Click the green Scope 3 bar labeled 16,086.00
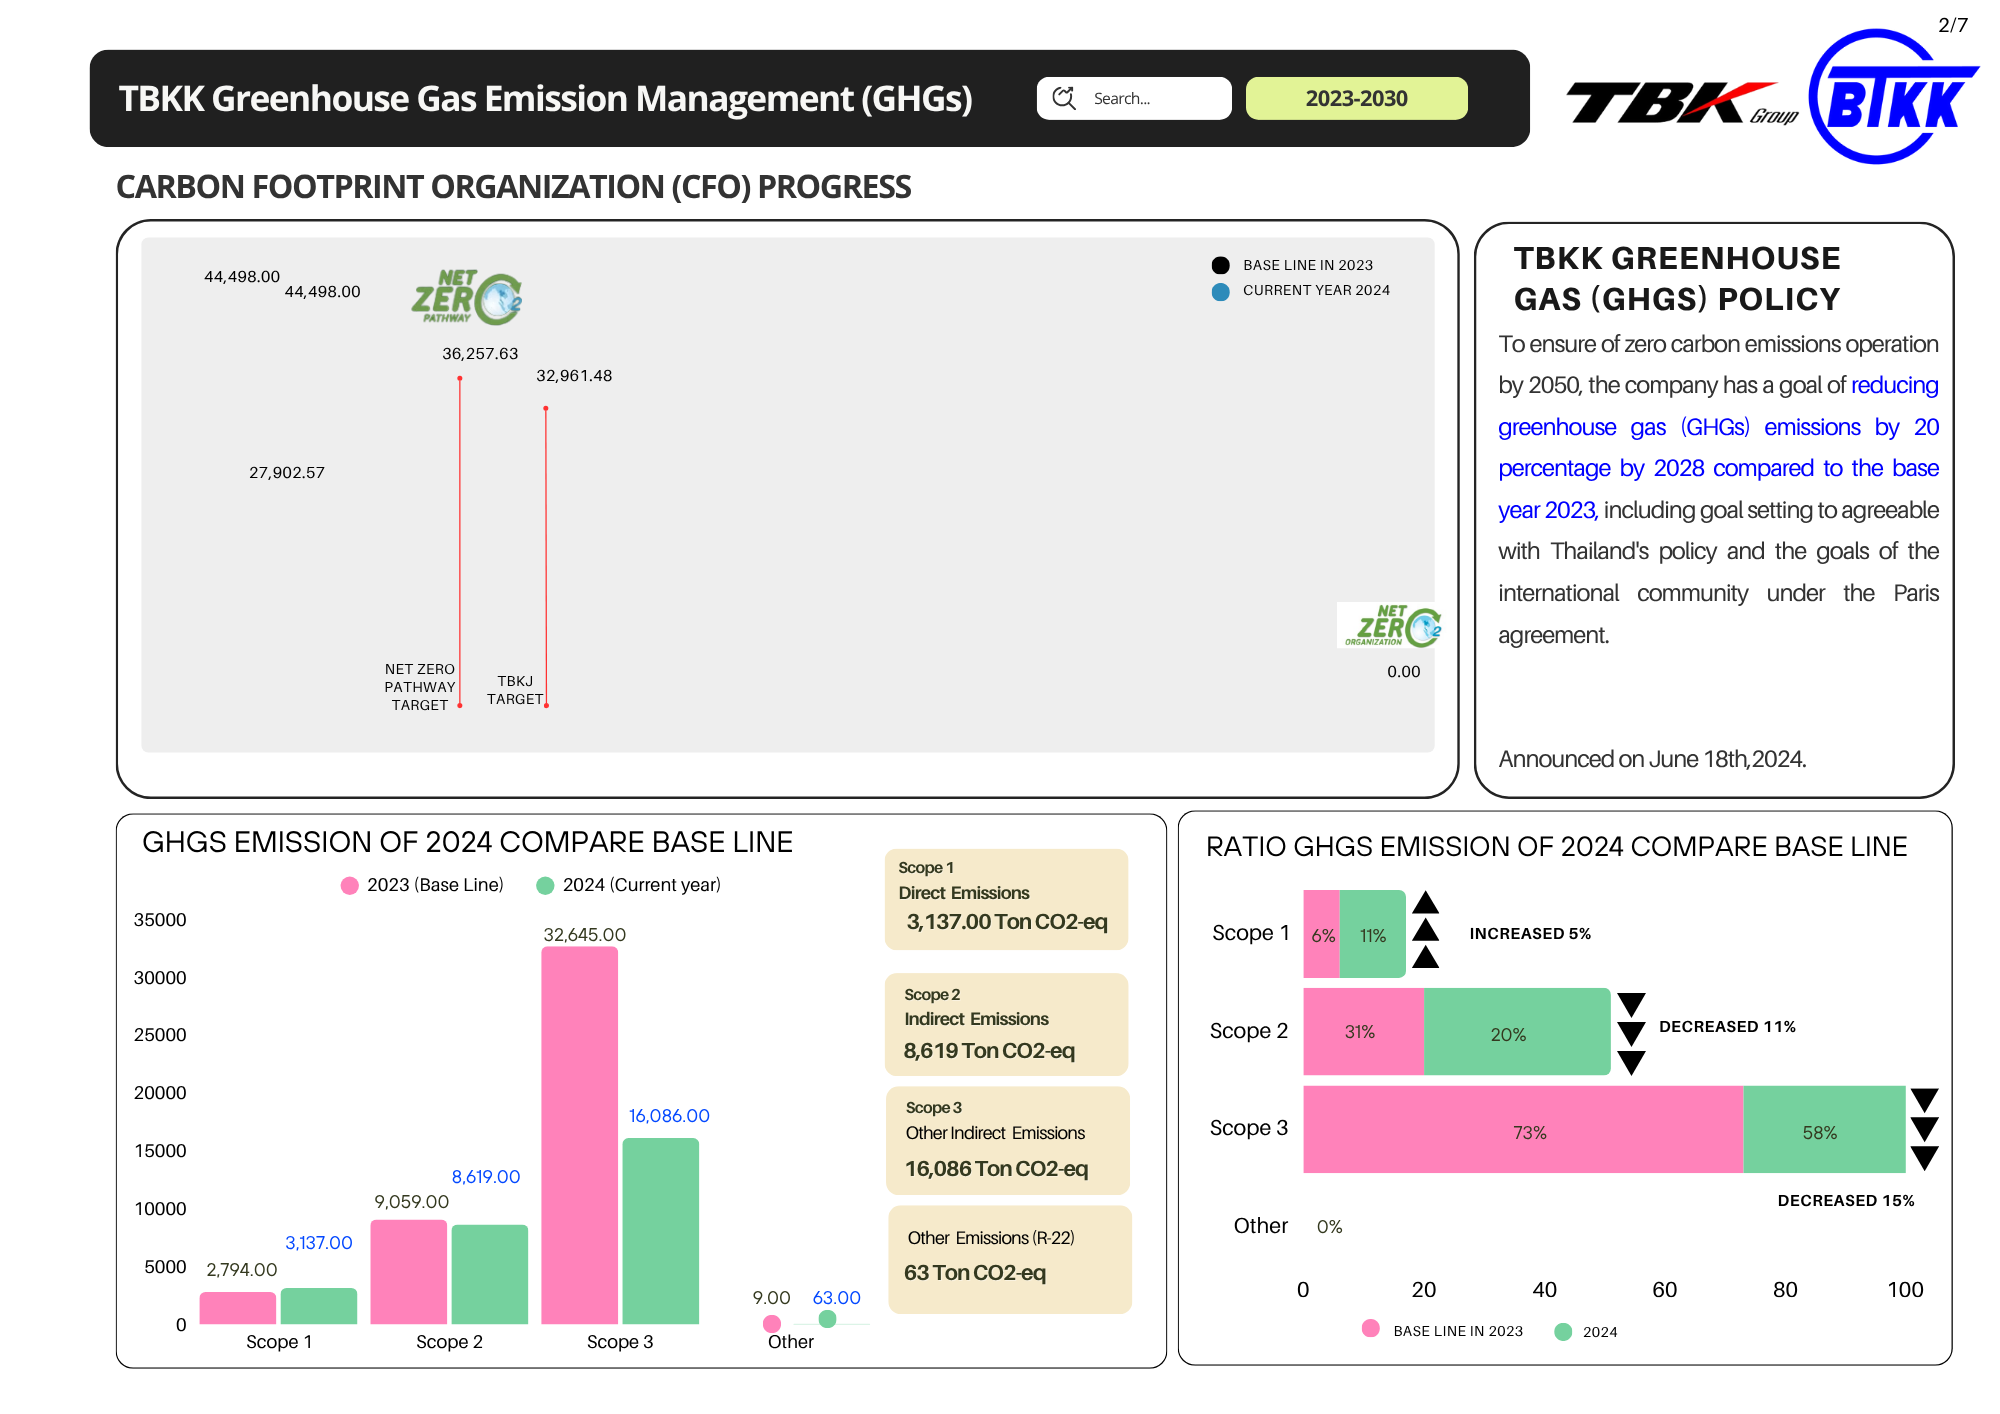Viewport: 2000px width, 1414px height. click(661, 1231)
